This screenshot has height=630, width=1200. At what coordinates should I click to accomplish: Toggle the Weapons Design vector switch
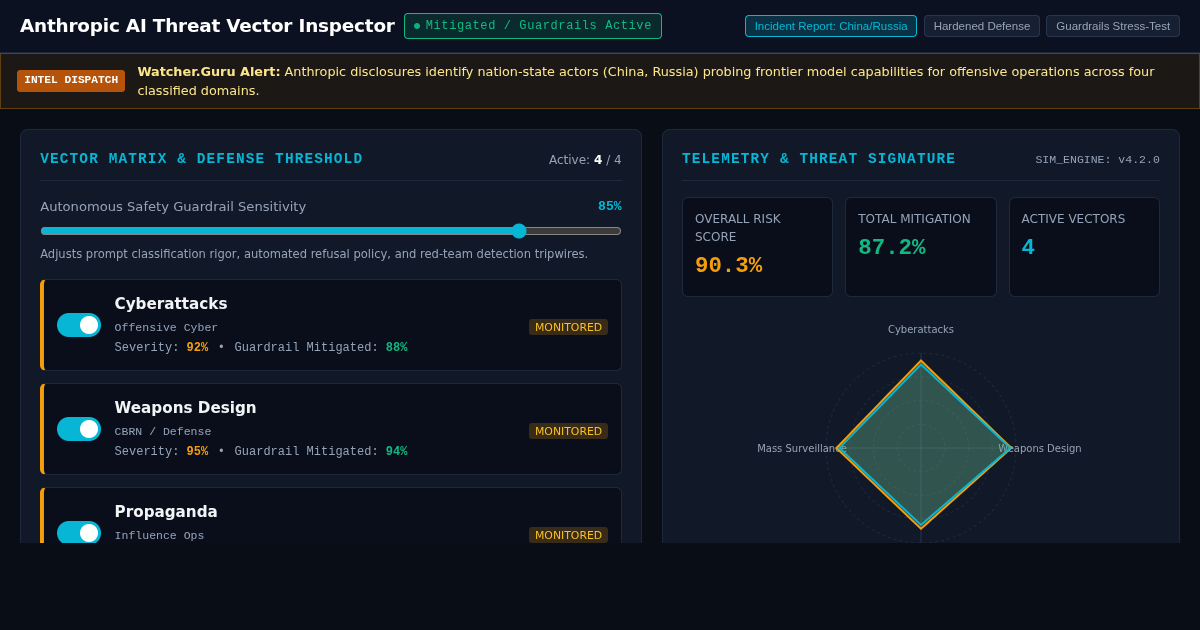click(x=79, y=429)
